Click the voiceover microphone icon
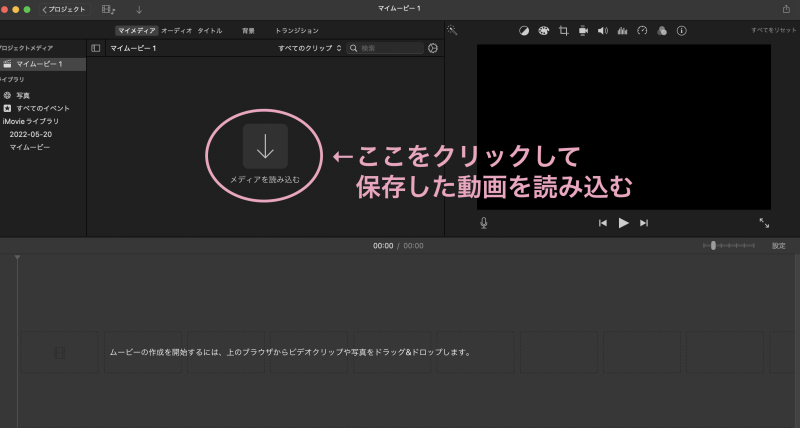Screen dimensions: 800x428 pos(484,223)
